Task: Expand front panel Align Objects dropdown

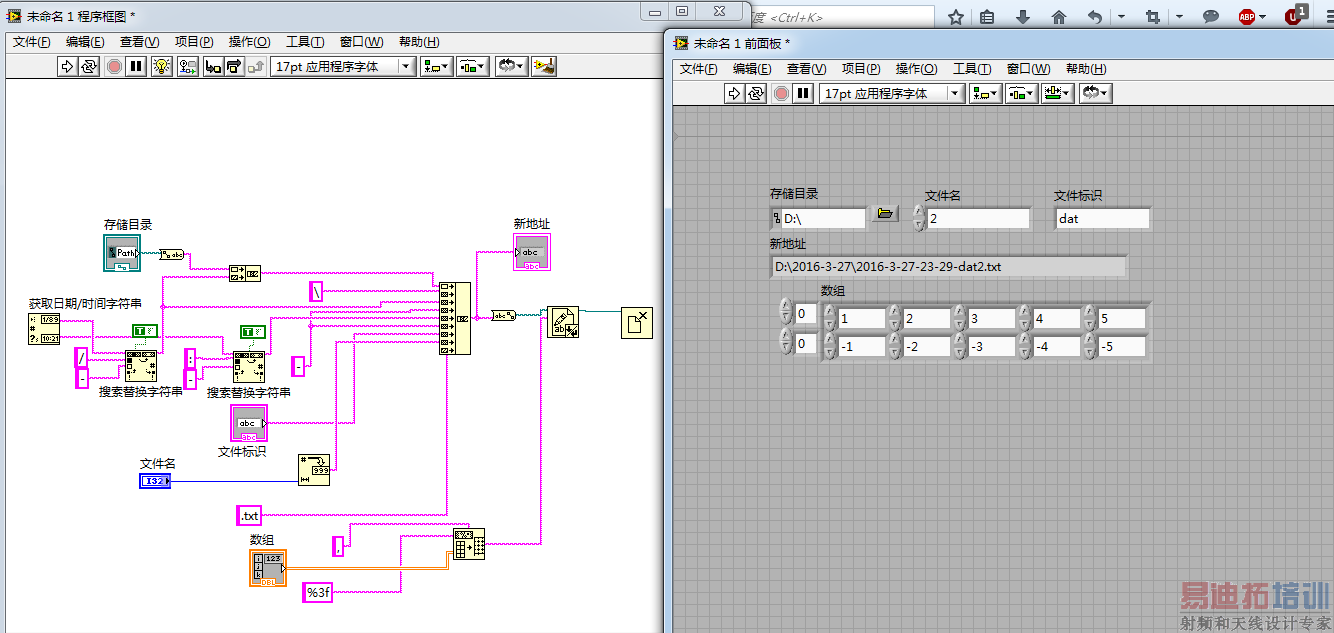Action: pyautogui.click(x=988, y=93)
